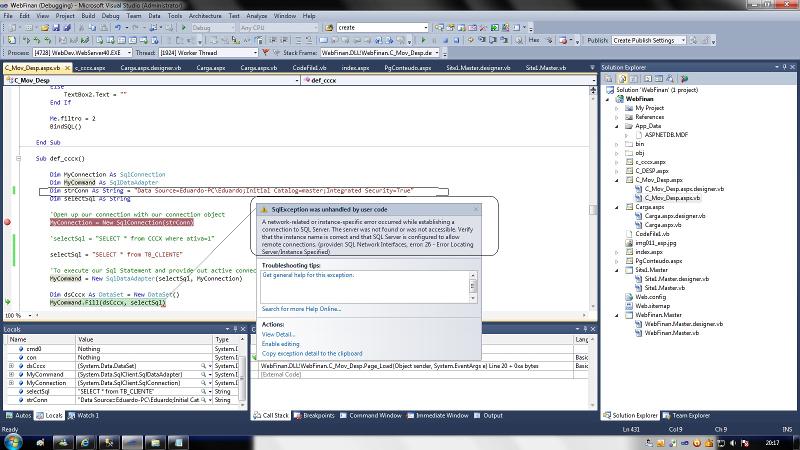The width and height of the screenshot is (800, 450).
Task: Click Get general help for this exception
Action: coord(308,275)
